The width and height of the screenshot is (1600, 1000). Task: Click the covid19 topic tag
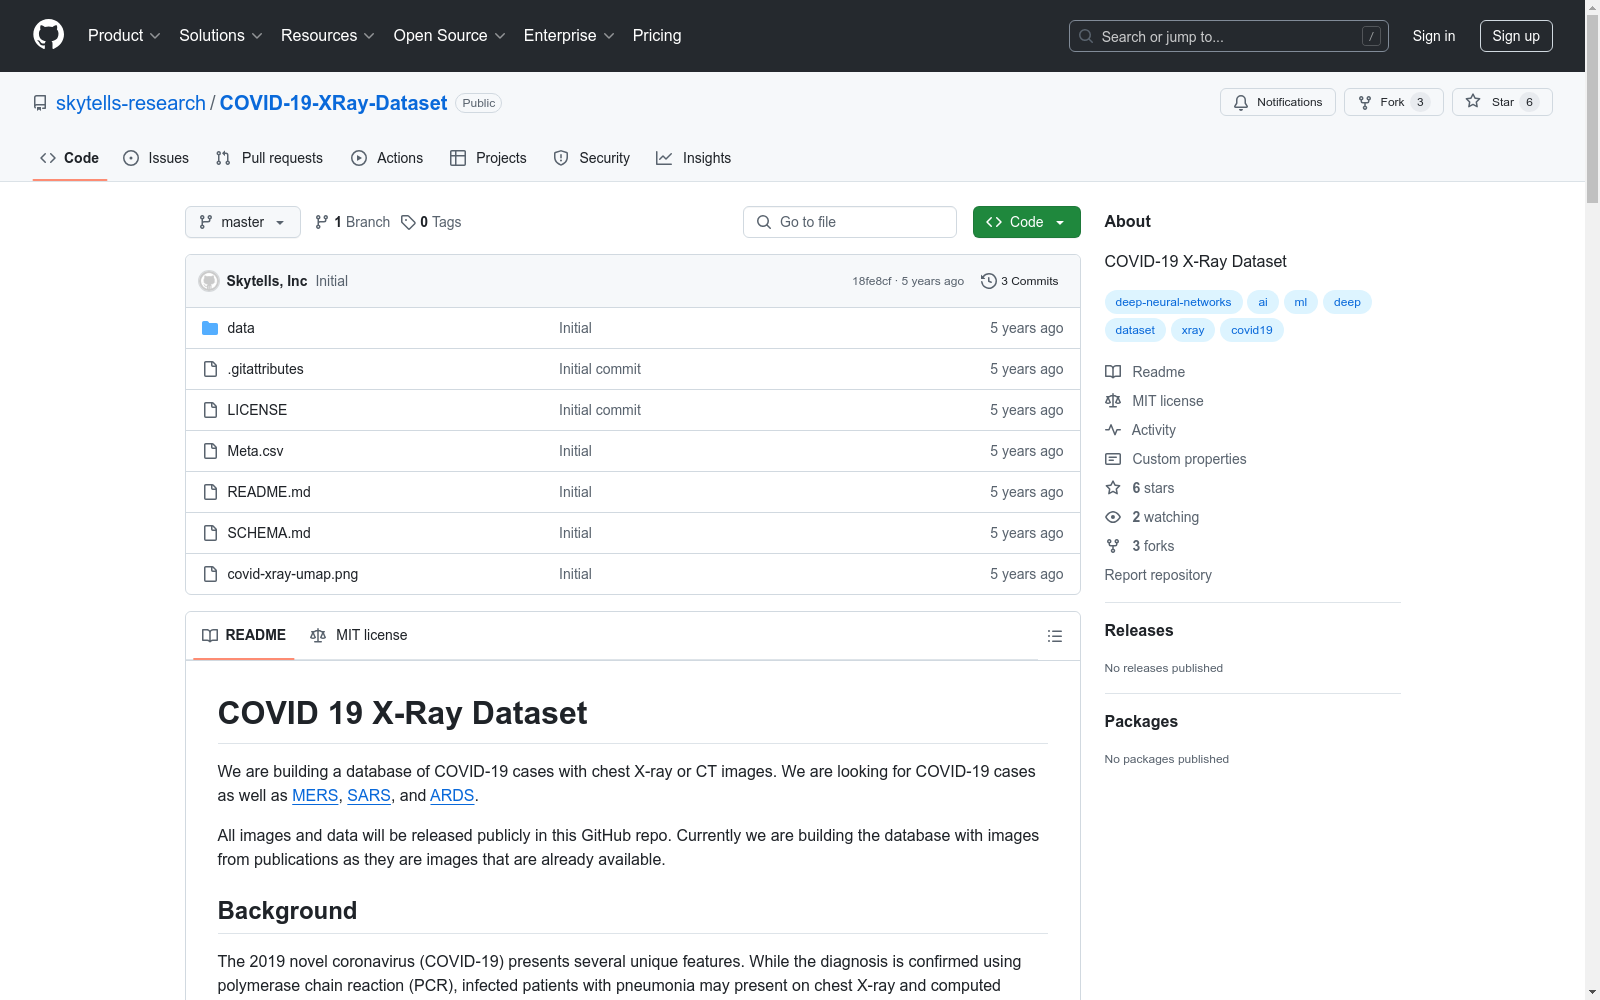[x=1252, y=330]
